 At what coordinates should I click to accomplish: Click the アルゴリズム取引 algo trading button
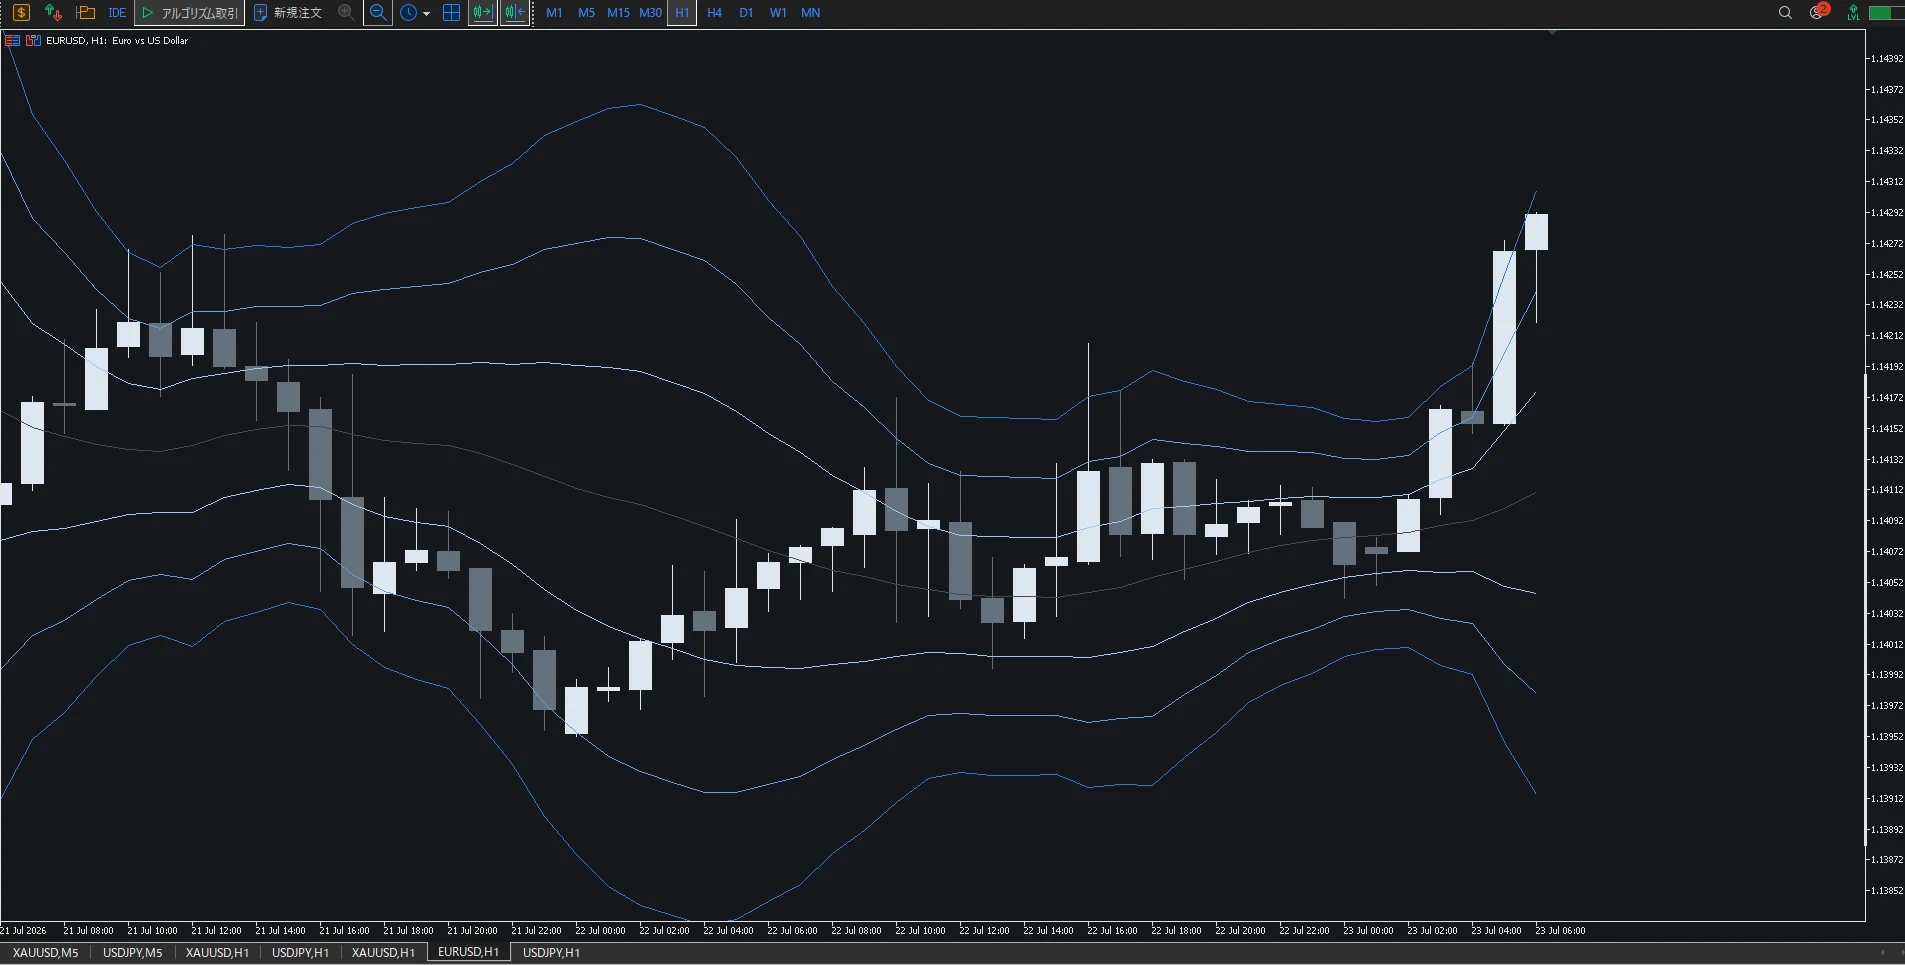pos(190,13)
